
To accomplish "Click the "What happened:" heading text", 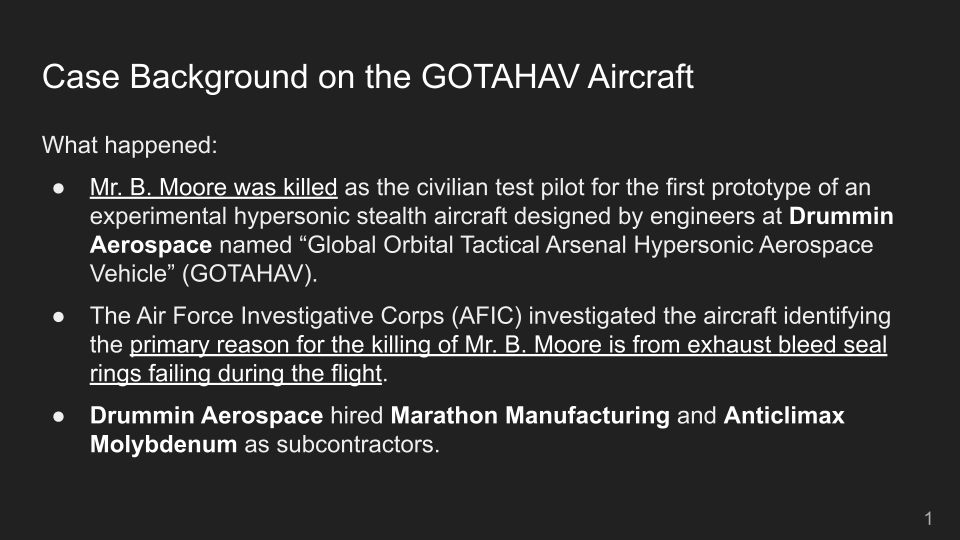I will click(x=129, y=145).
